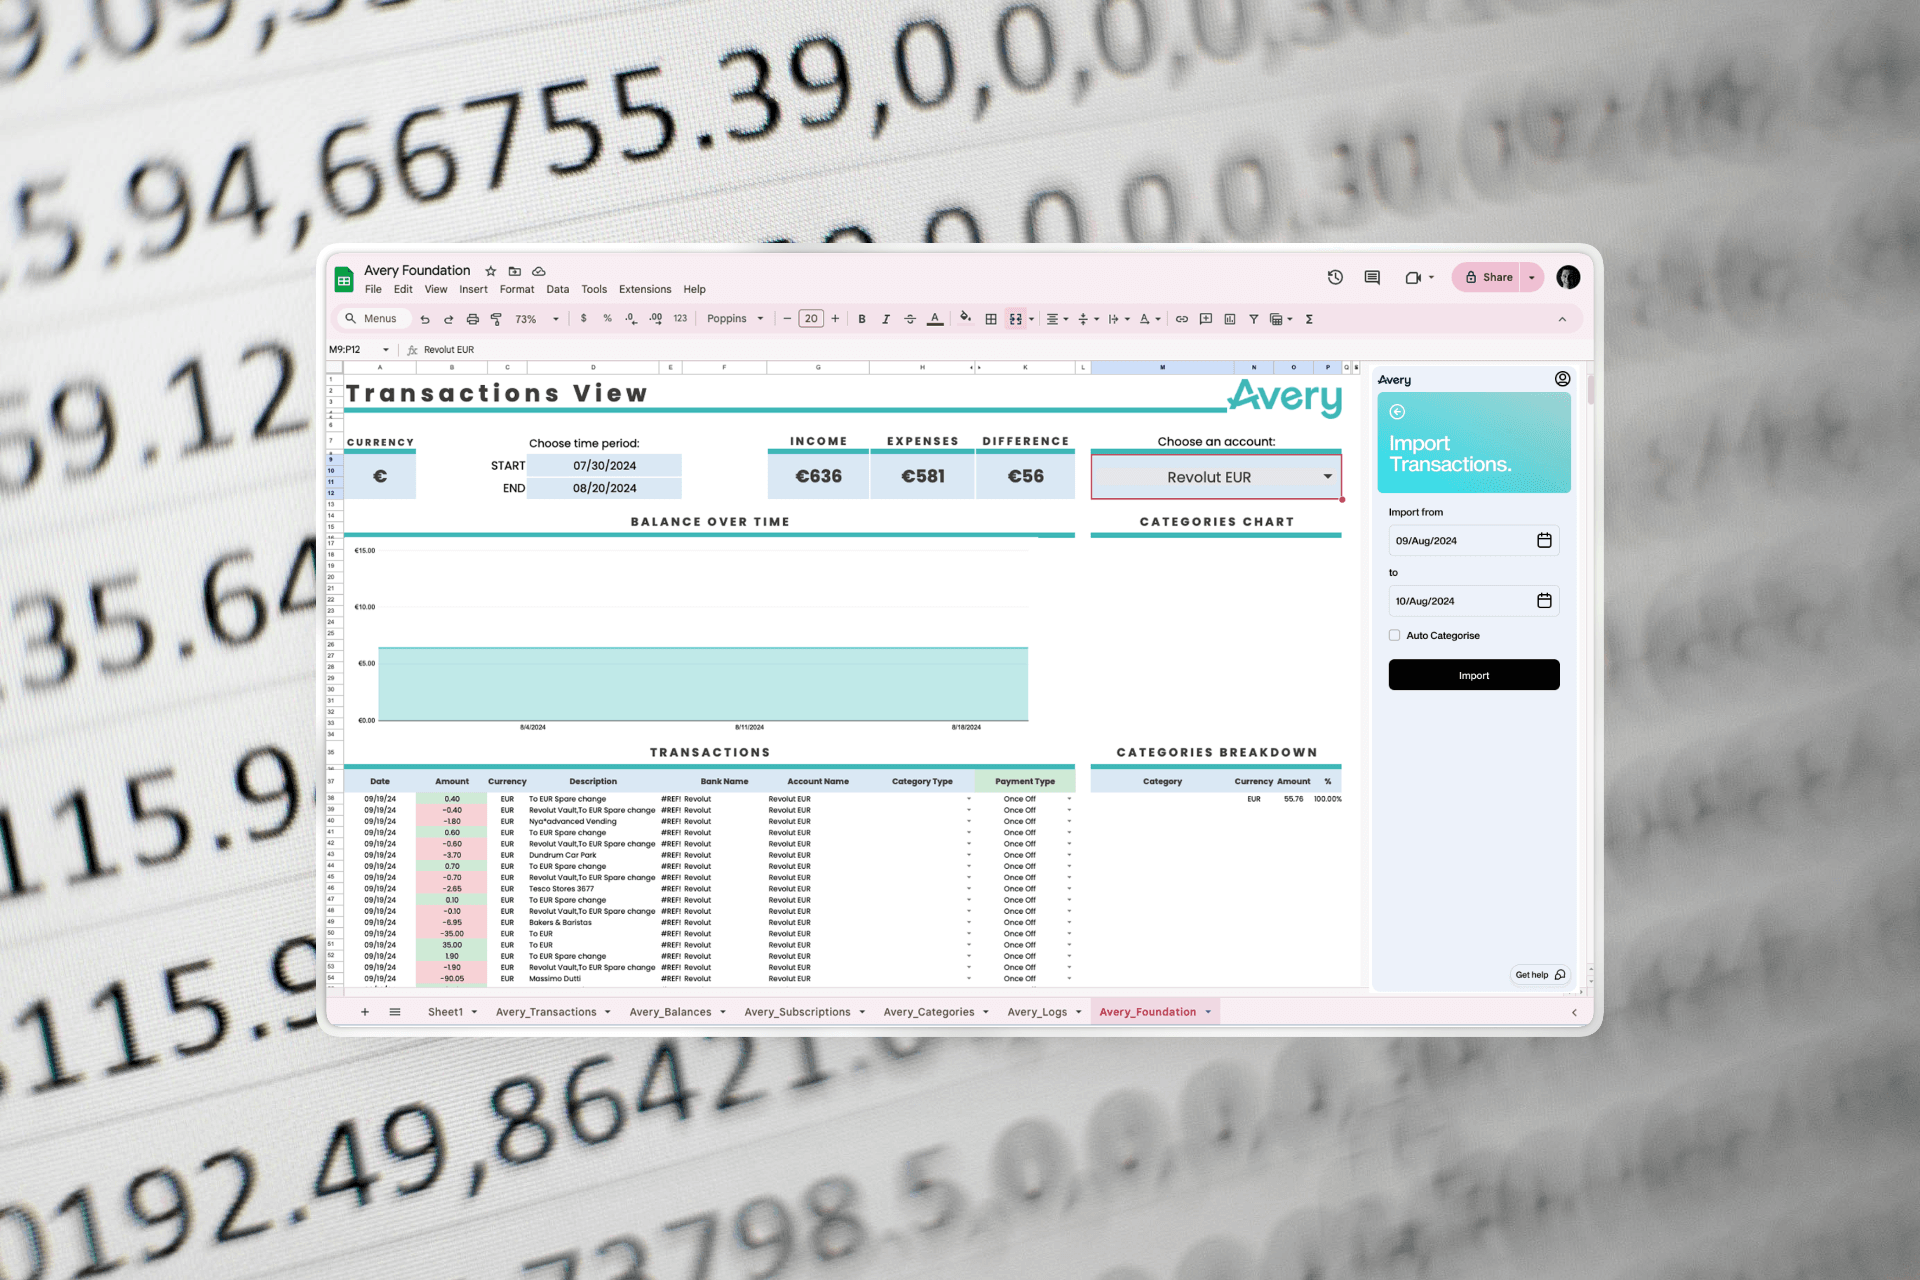
Task: Toggle merge cells
Action: [1016, 319]
